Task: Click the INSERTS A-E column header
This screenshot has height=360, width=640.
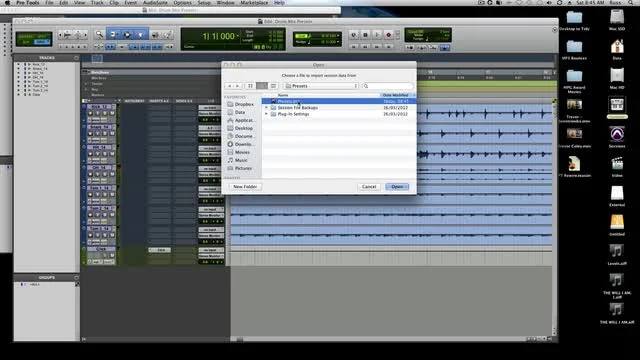Action: pos(159,101)
